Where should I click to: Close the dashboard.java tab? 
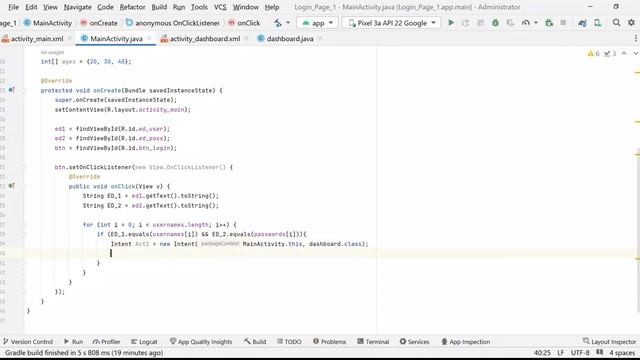tap(320, 38)
